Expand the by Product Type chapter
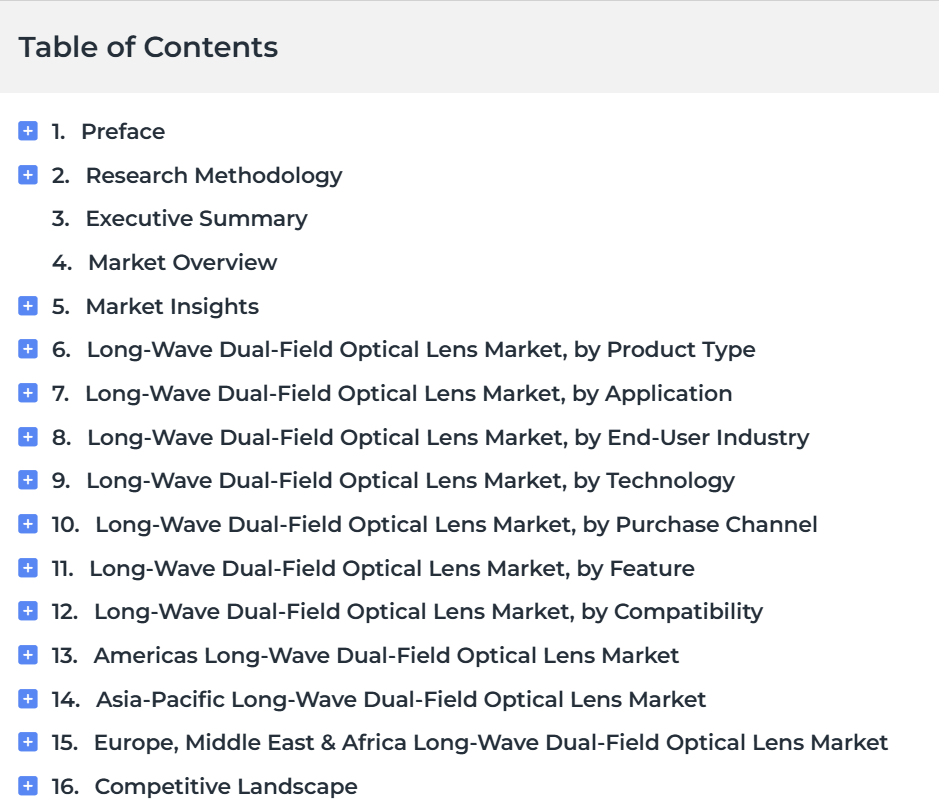Image resolution: width=939 pixels, height=808 pixels. [x=28, y=349]
